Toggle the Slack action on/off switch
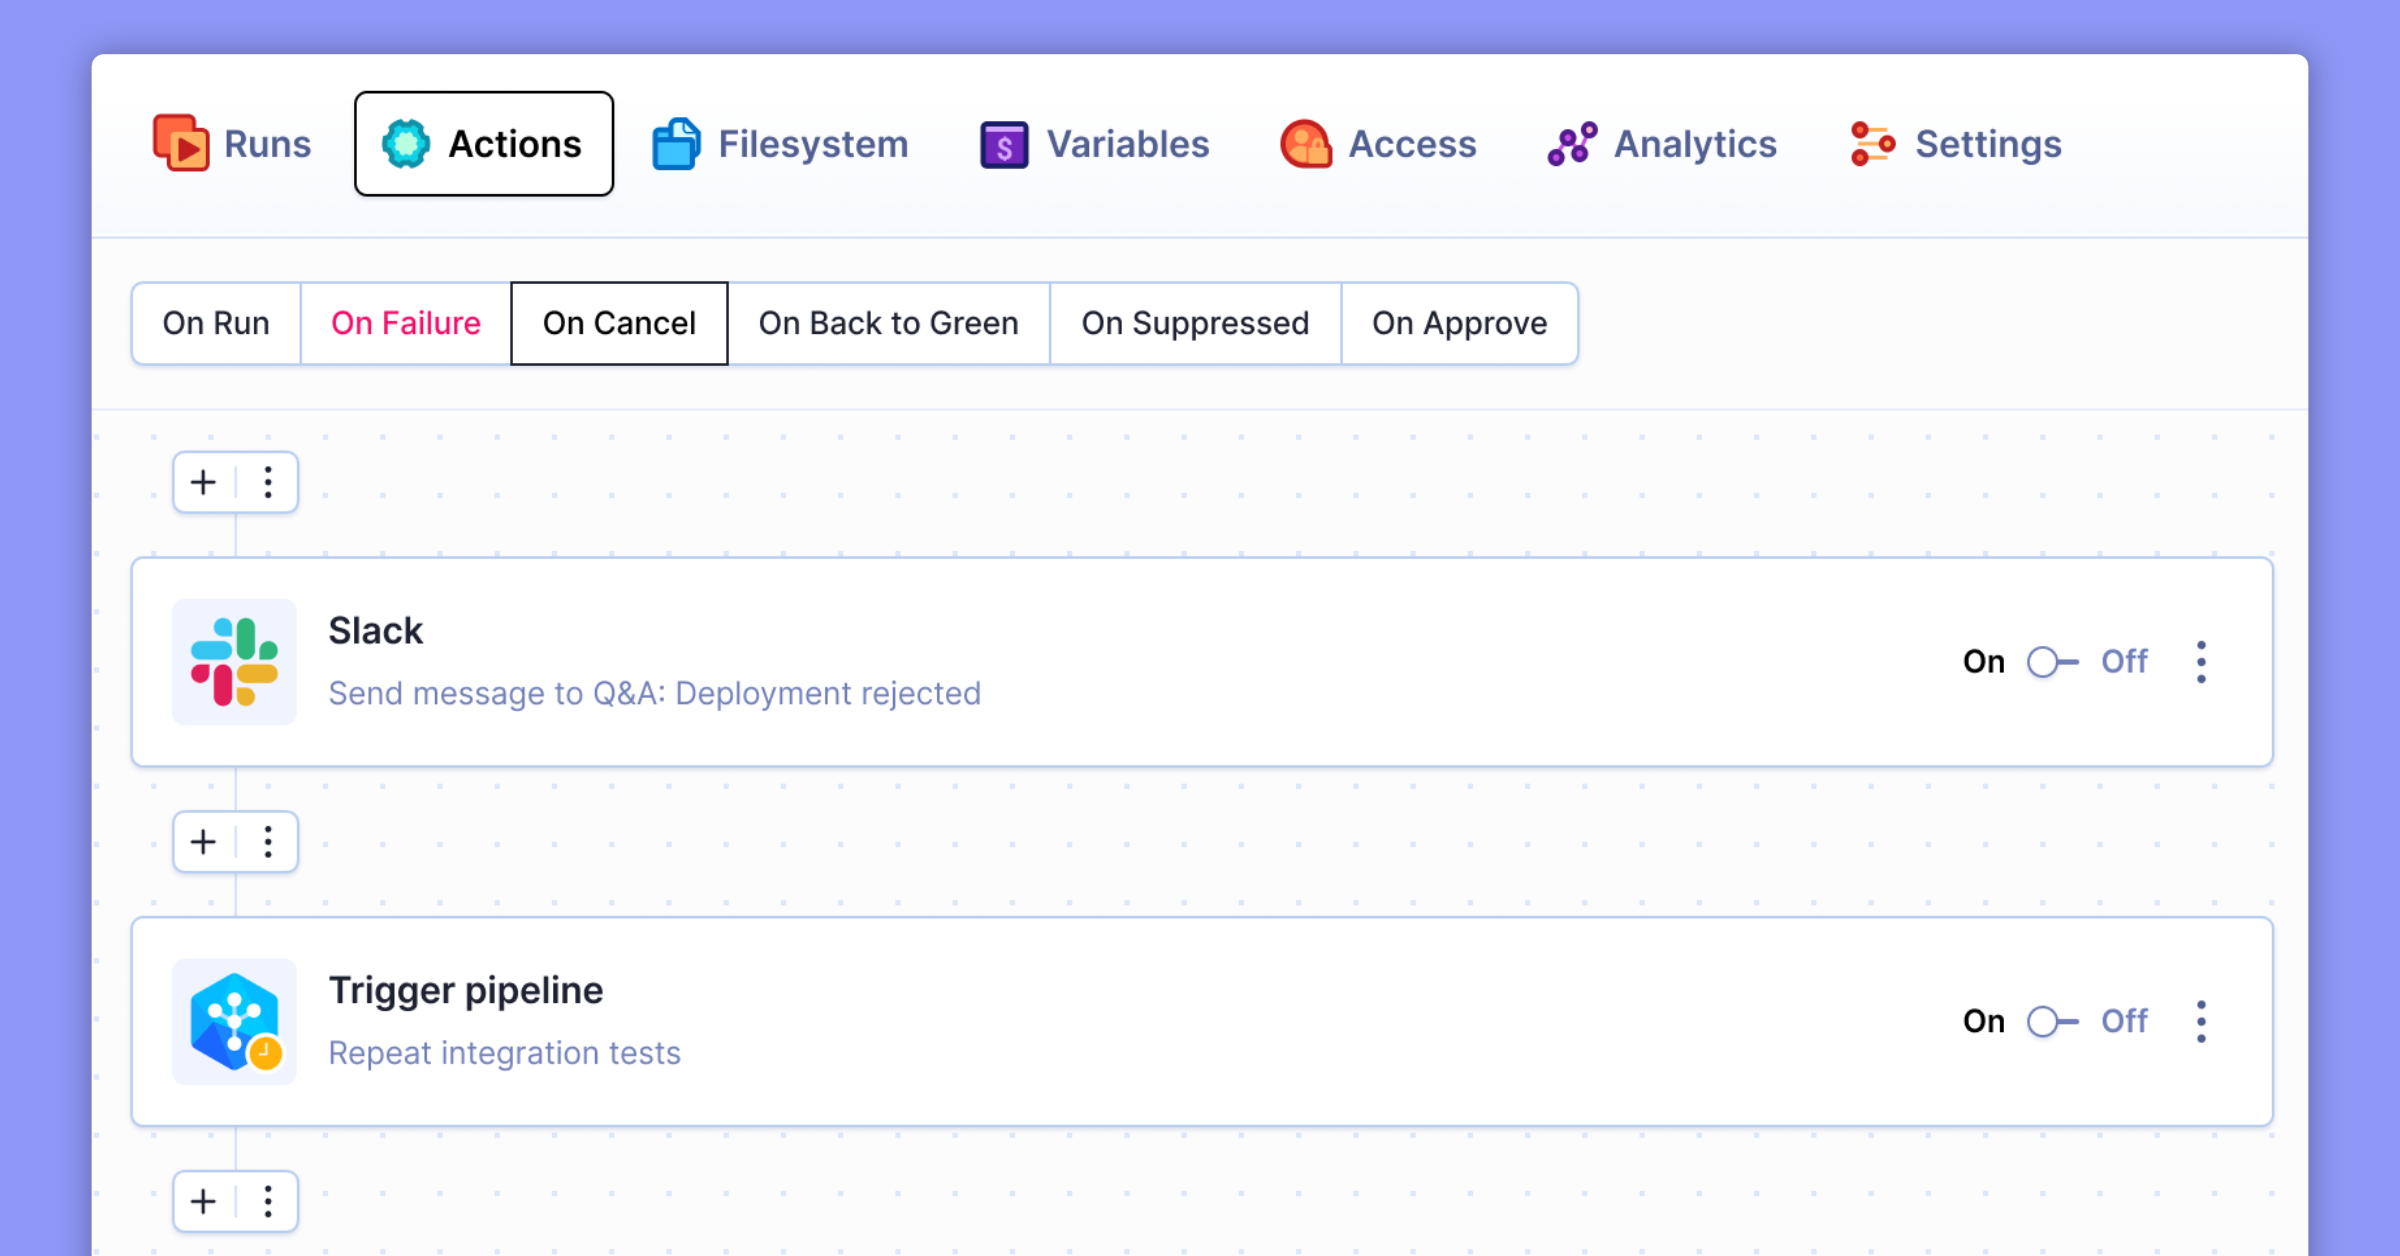This screenshot has width=2400, height=1256. point(2052,662)
